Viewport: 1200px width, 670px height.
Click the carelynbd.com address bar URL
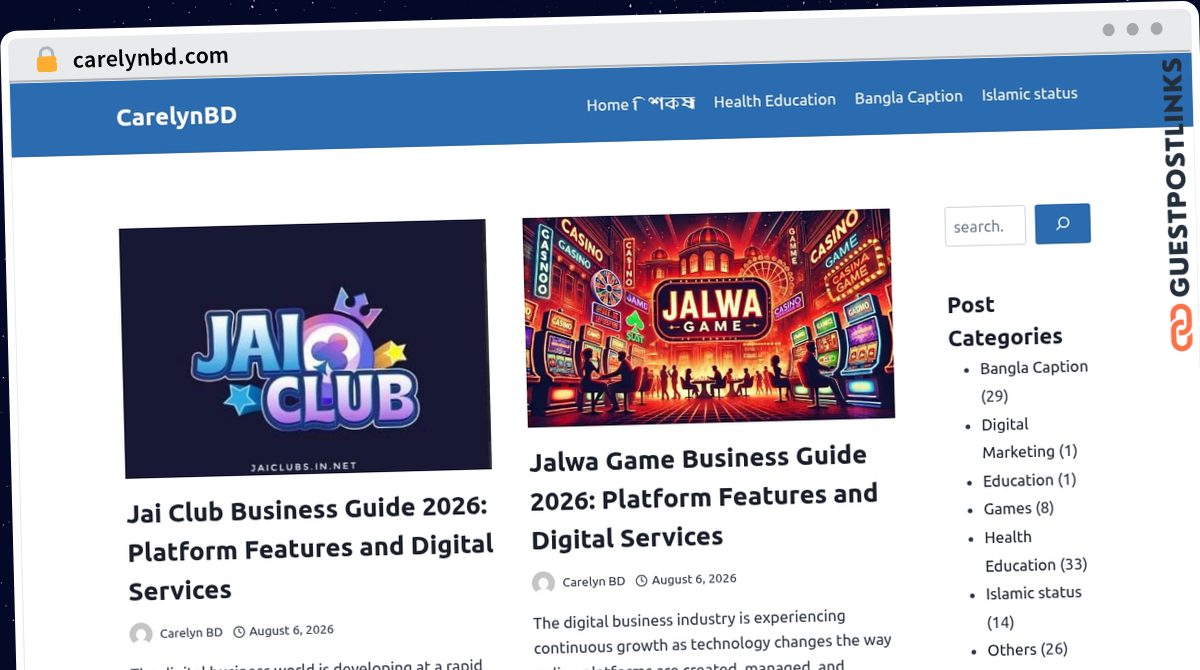coord(151,57)
